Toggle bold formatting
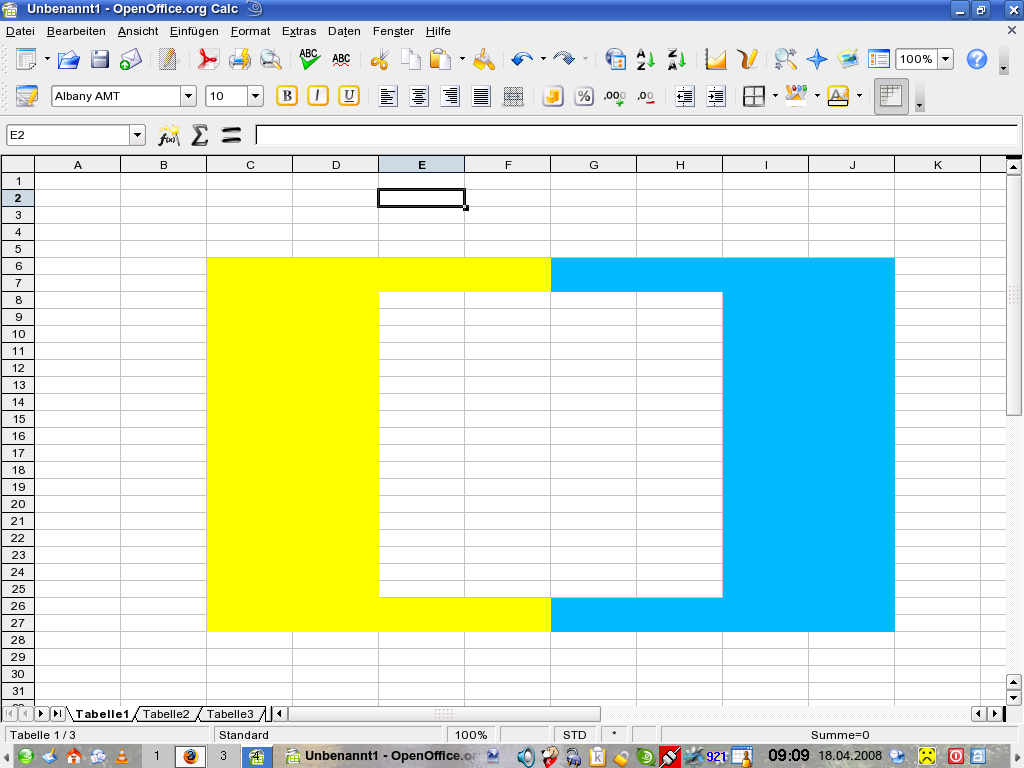1024x768 pixels. 287,96
